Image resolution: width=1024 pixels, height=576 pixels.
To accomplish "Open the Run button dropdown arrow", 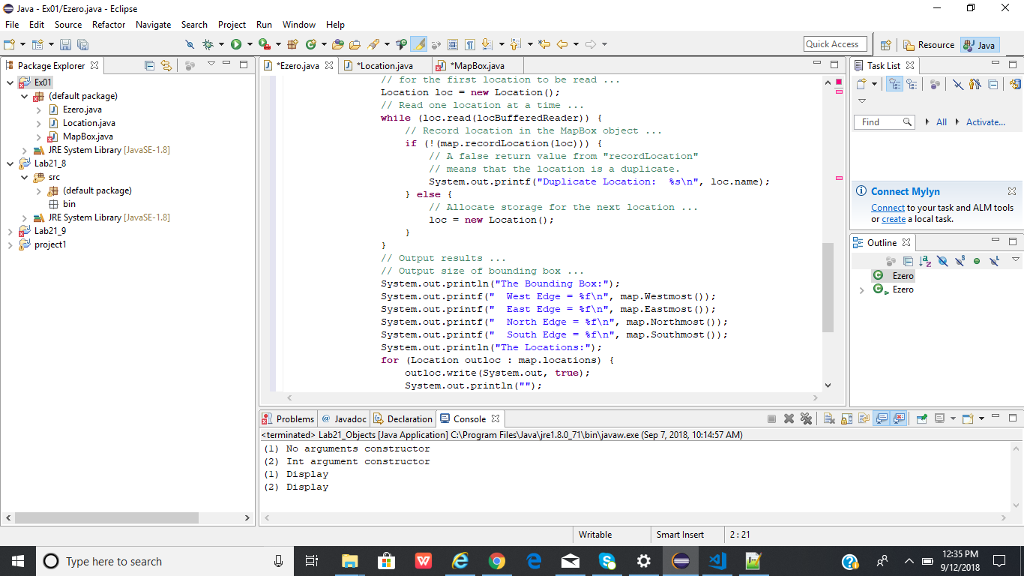I will (248, 44).
